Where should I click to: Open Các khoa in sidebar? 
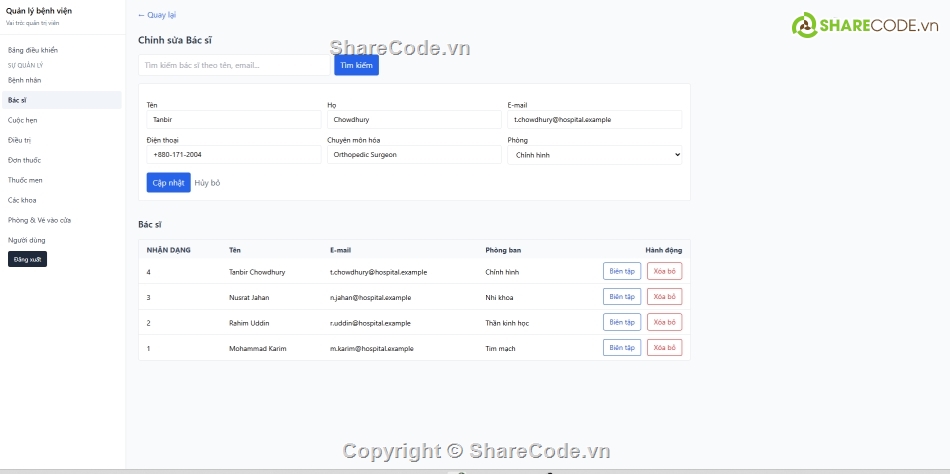[22, 200]
